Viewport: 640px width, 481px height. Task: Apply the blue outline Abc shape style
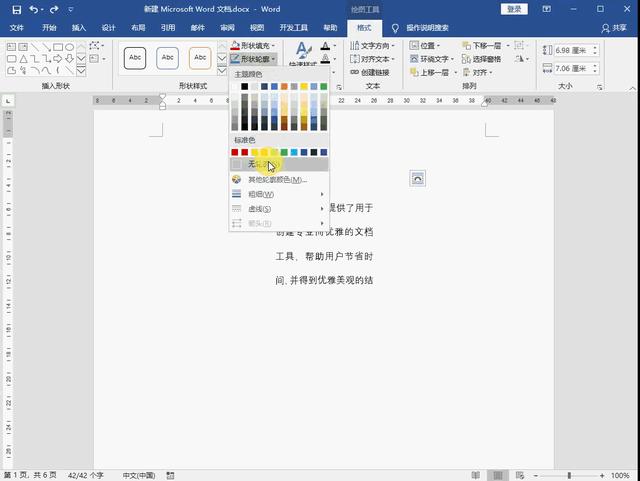pyautogui.click(x=167, y=58)
